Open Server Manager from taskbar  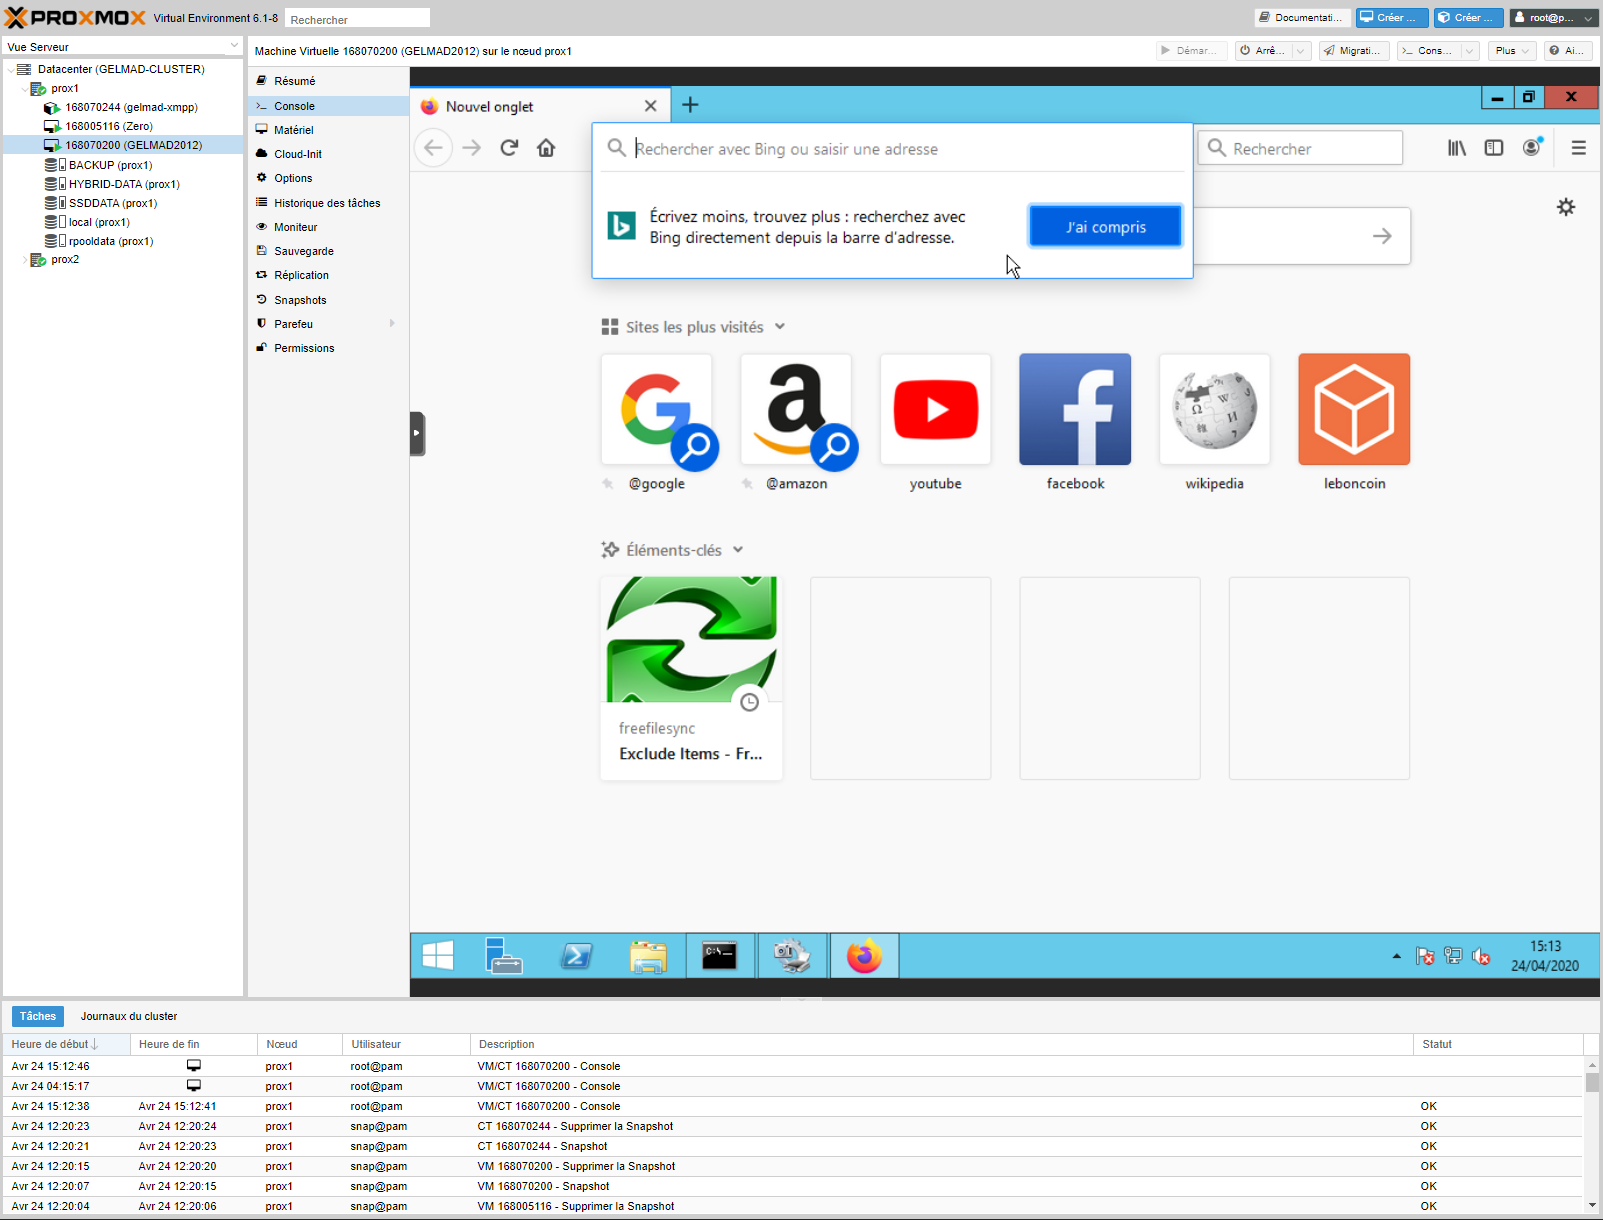pyautogui.click(x=504, y=956)
